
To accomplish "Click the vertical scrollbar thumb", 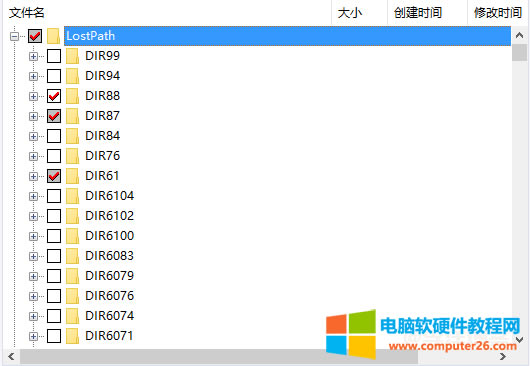I will [520, 52].
